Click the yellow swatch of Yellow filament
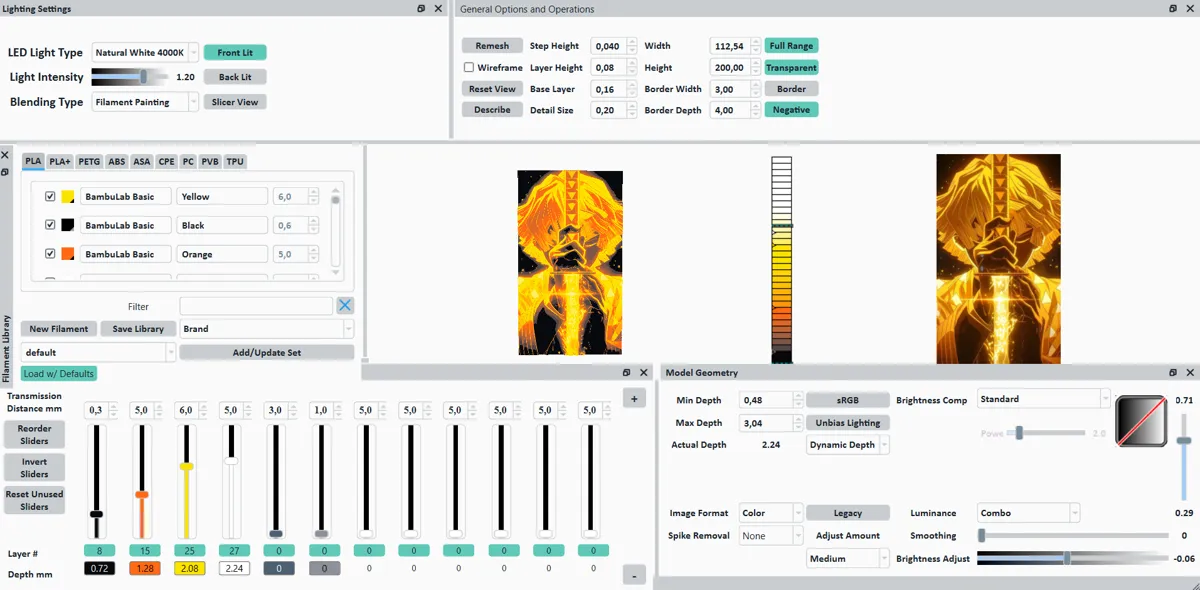The width and height of the screenshot is (1200, 590). pos(68,197)
